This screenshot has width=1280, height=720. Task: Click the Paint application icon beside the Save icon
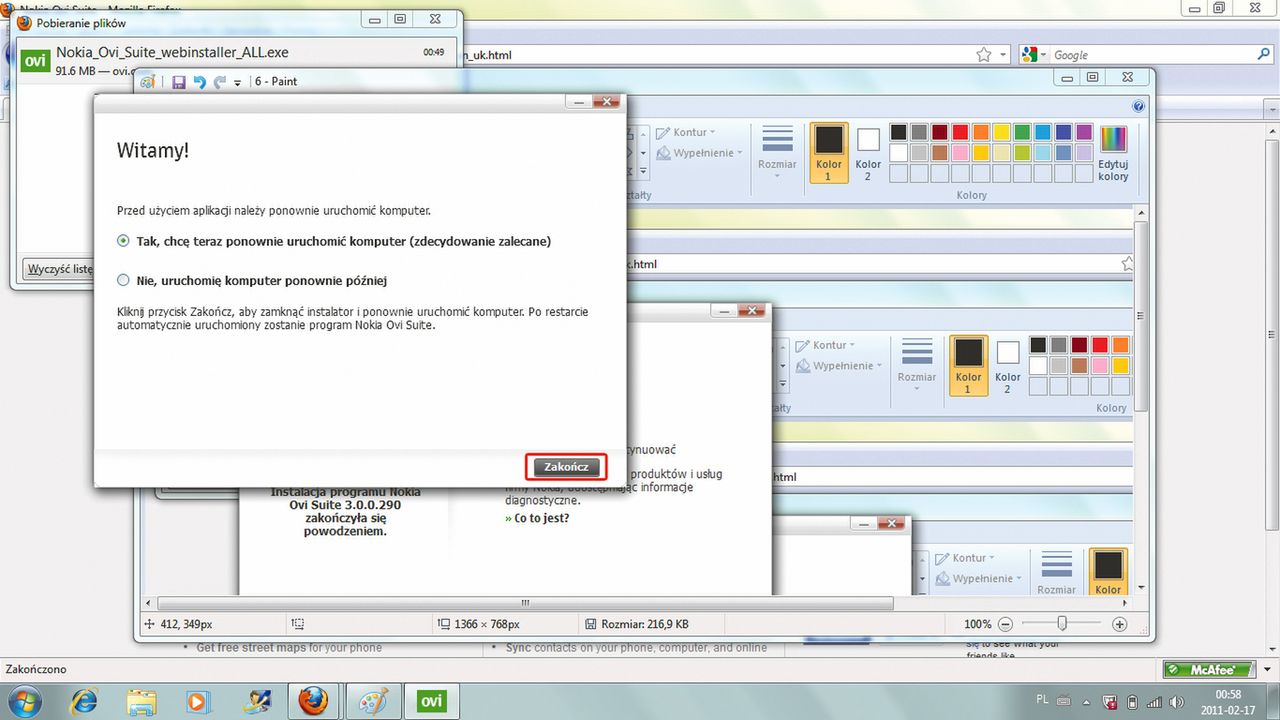pos(148,82)
